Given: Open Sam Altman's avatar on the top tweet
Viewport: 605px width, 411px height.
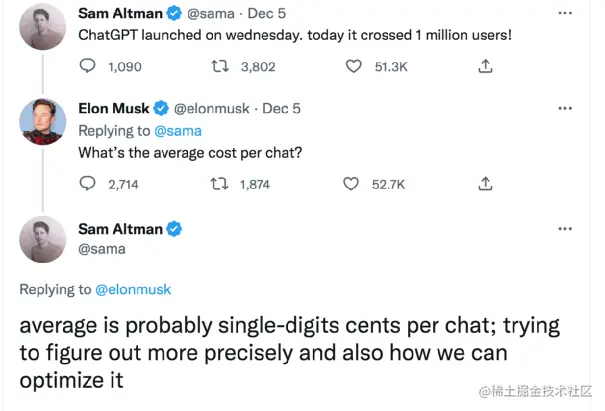Looking at the screenshot, I should pos(43,27).
